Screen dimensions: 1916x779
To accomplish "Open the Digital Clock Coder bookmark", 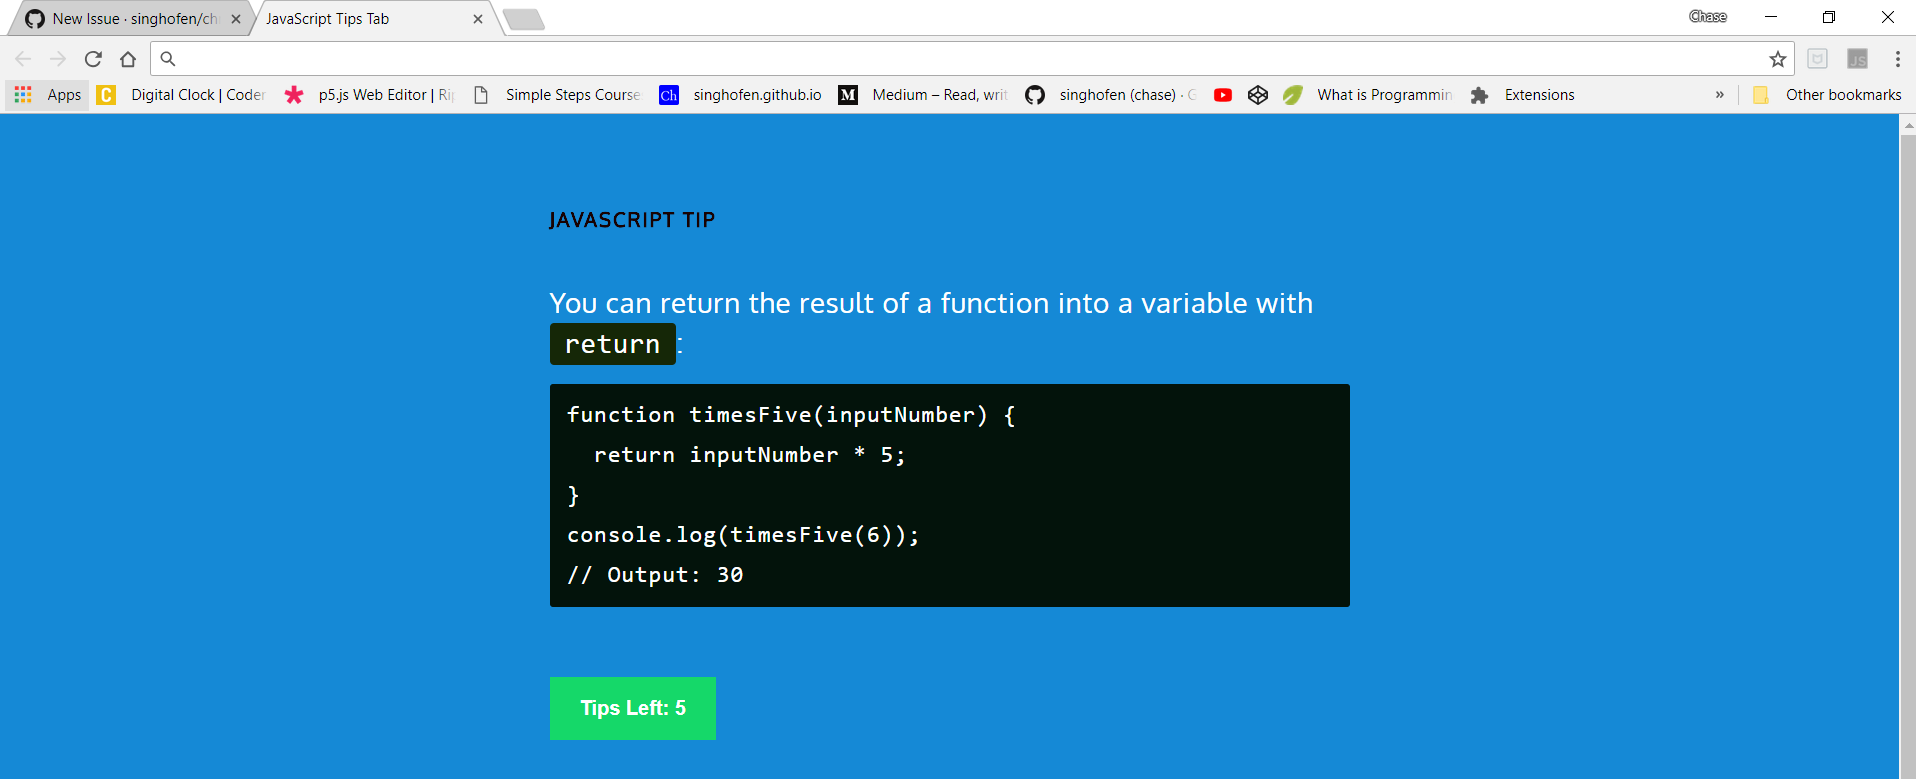I will [181, 95].
